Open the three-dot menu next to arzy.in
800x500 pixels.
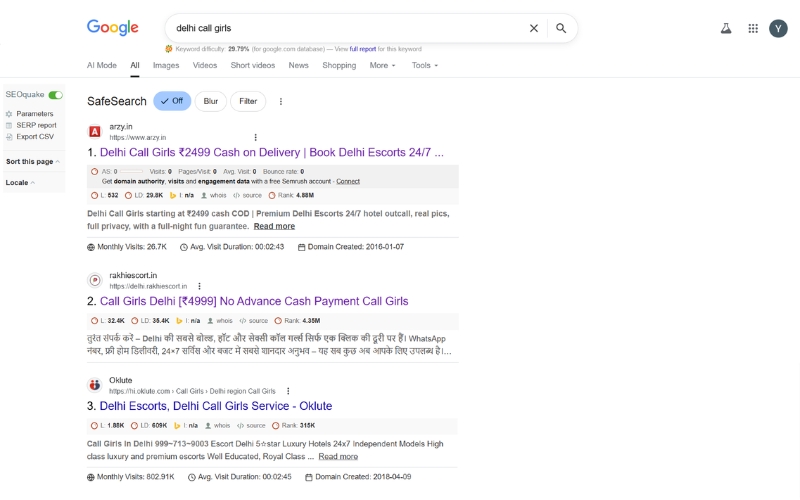(x=255, y=137)
